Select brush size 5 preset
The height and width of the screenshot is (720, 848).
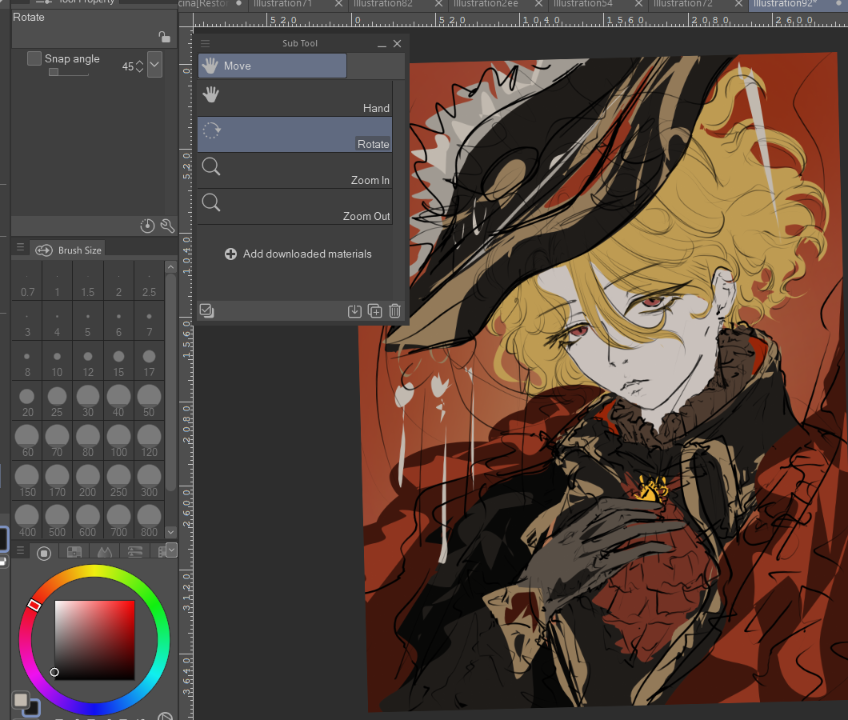(88, 321)
